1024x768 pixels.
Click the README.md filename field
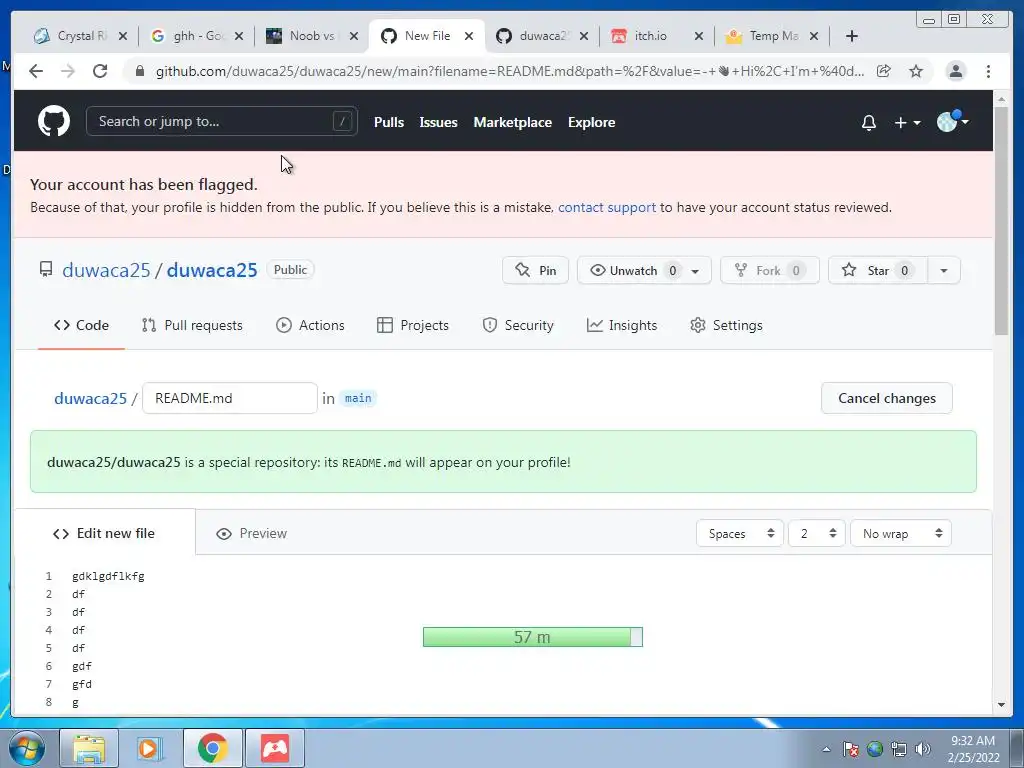[230, 398]
